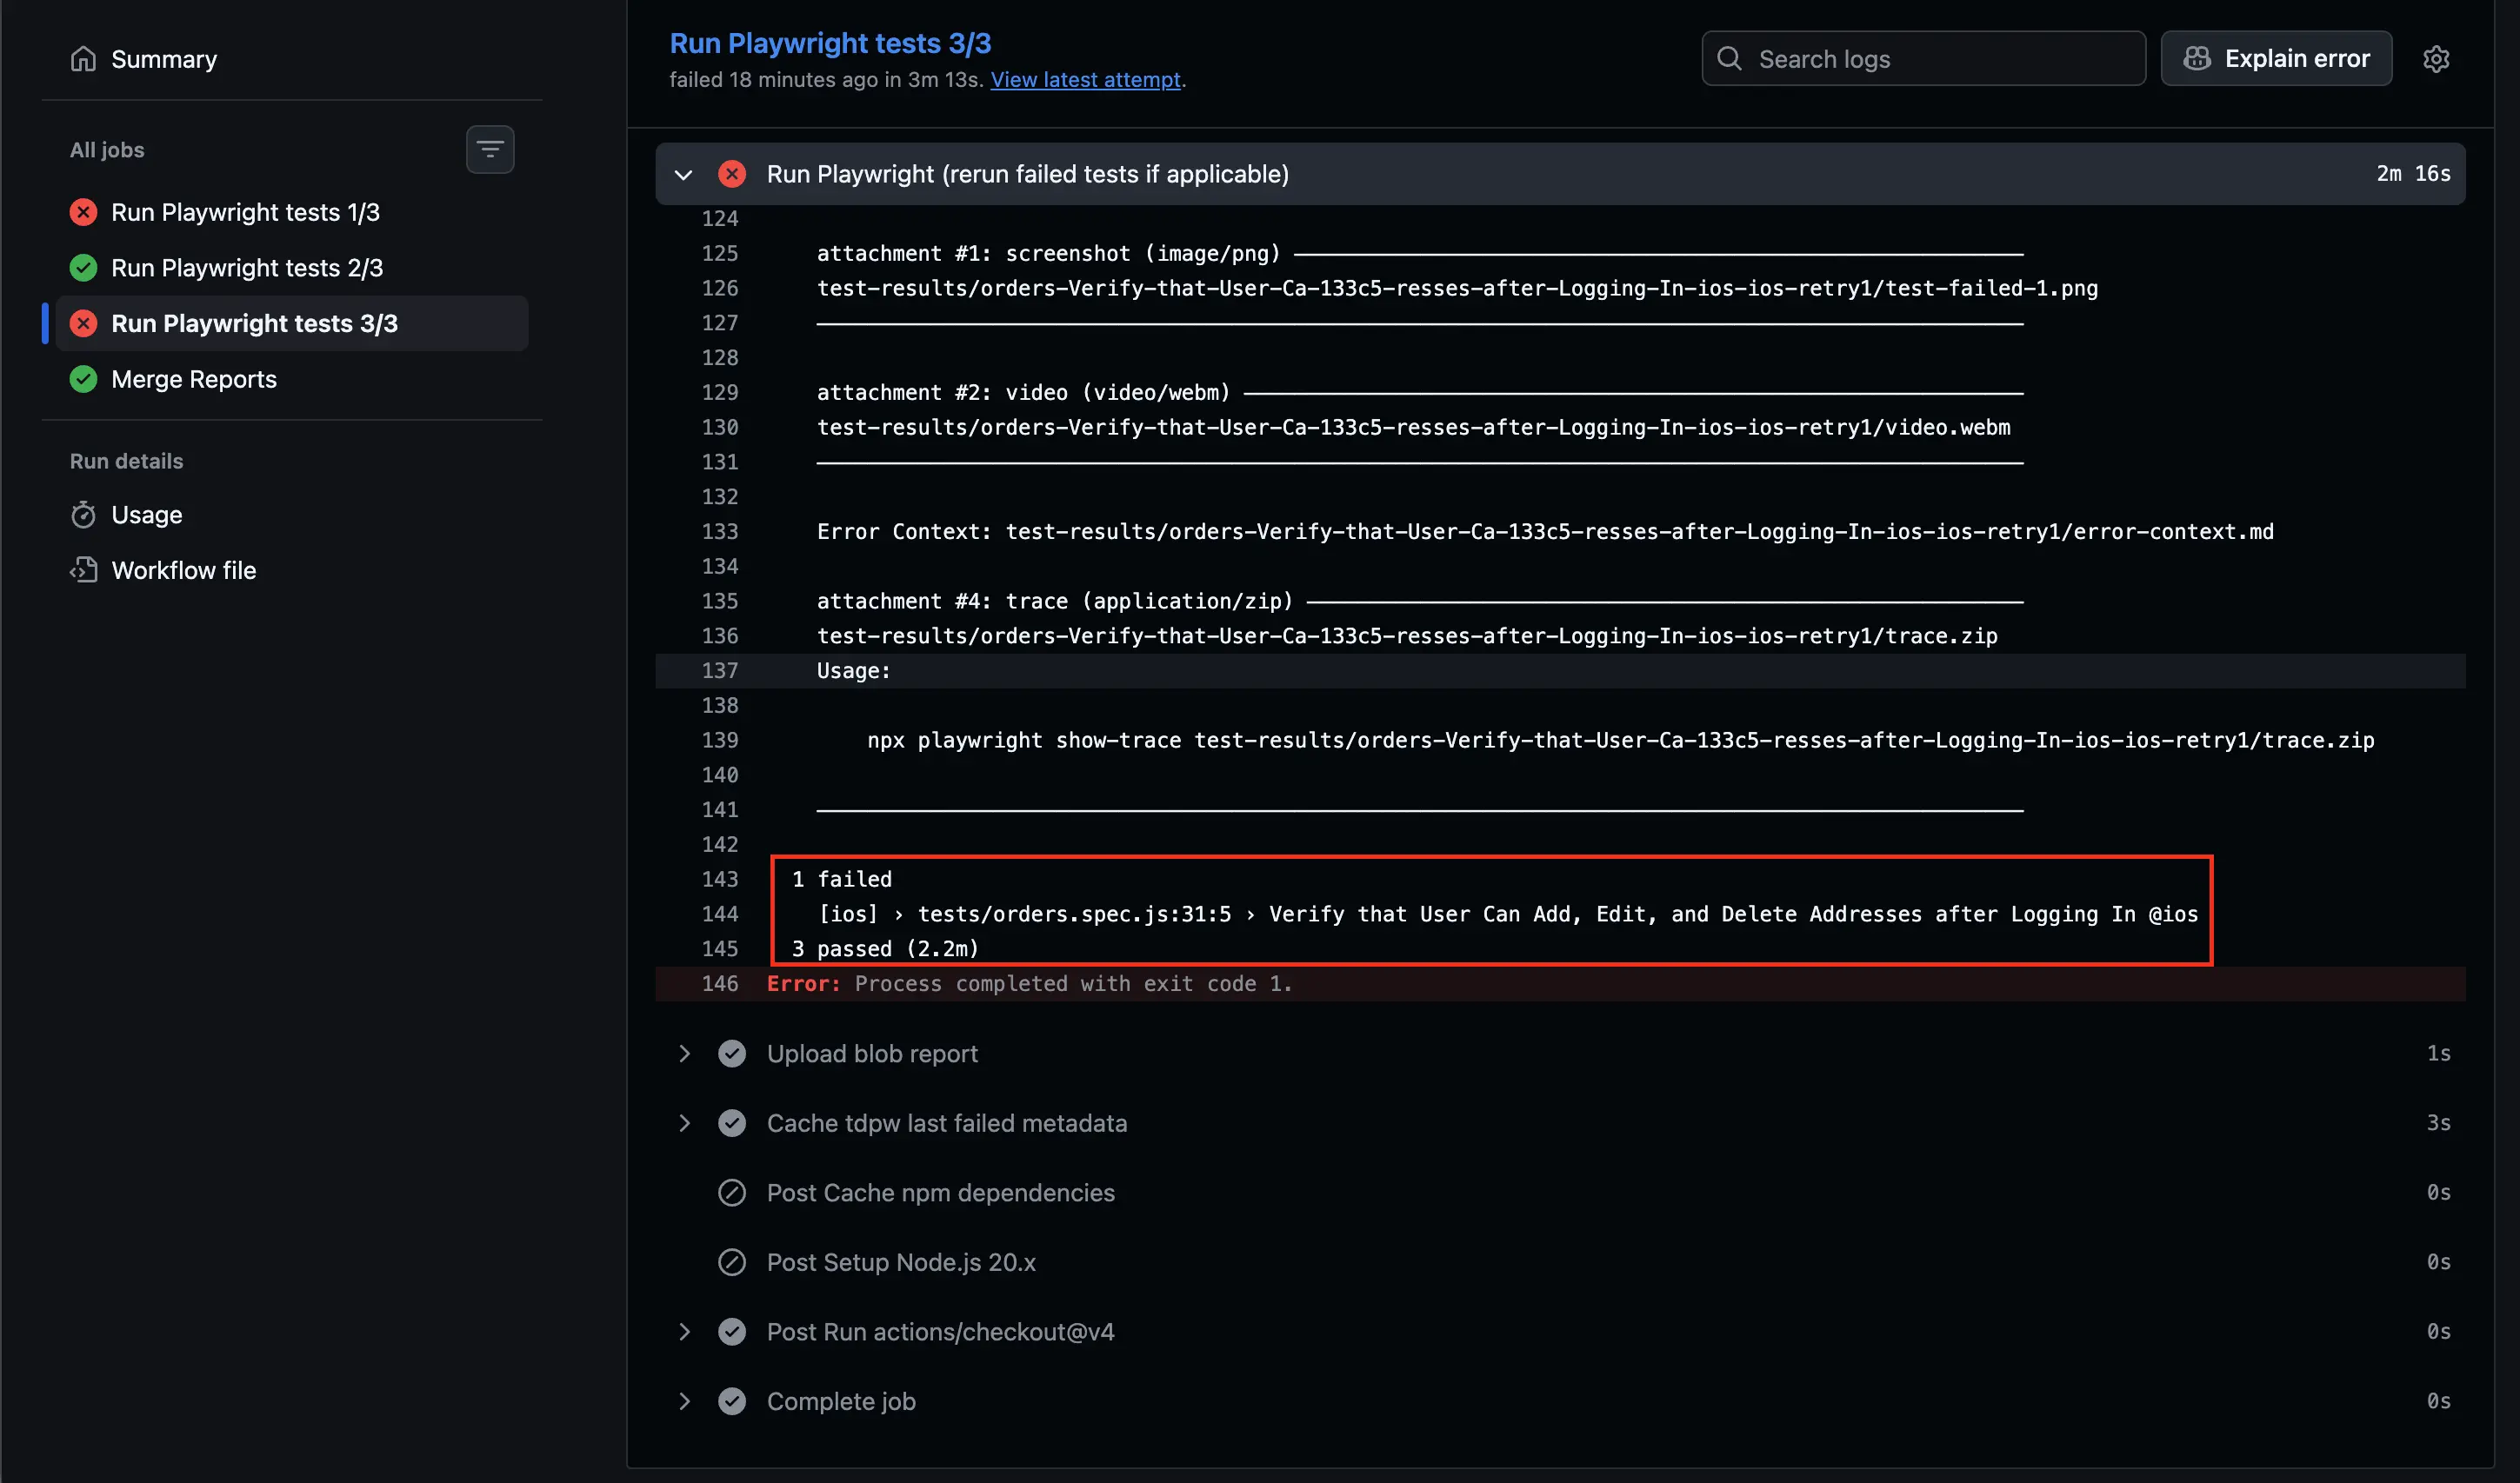
Task: Open Run Playwright tests 2/3 job
Action: 247,268
